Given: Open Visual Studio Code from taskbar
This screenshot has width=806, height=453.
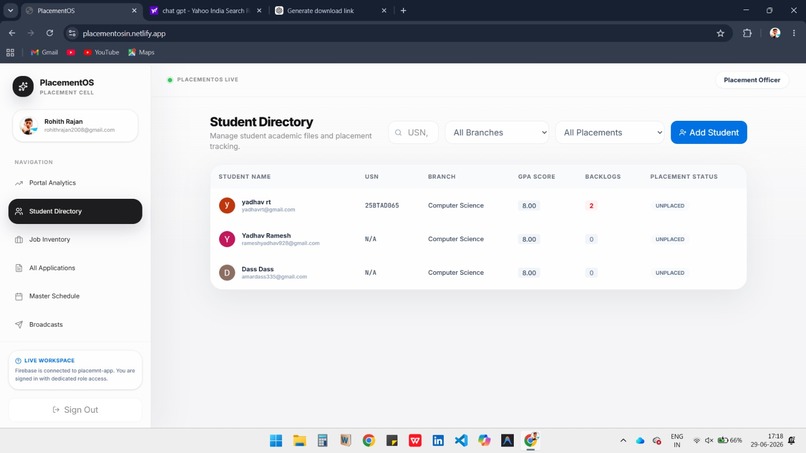Looking at the screenshot, I should coord(461,441).
